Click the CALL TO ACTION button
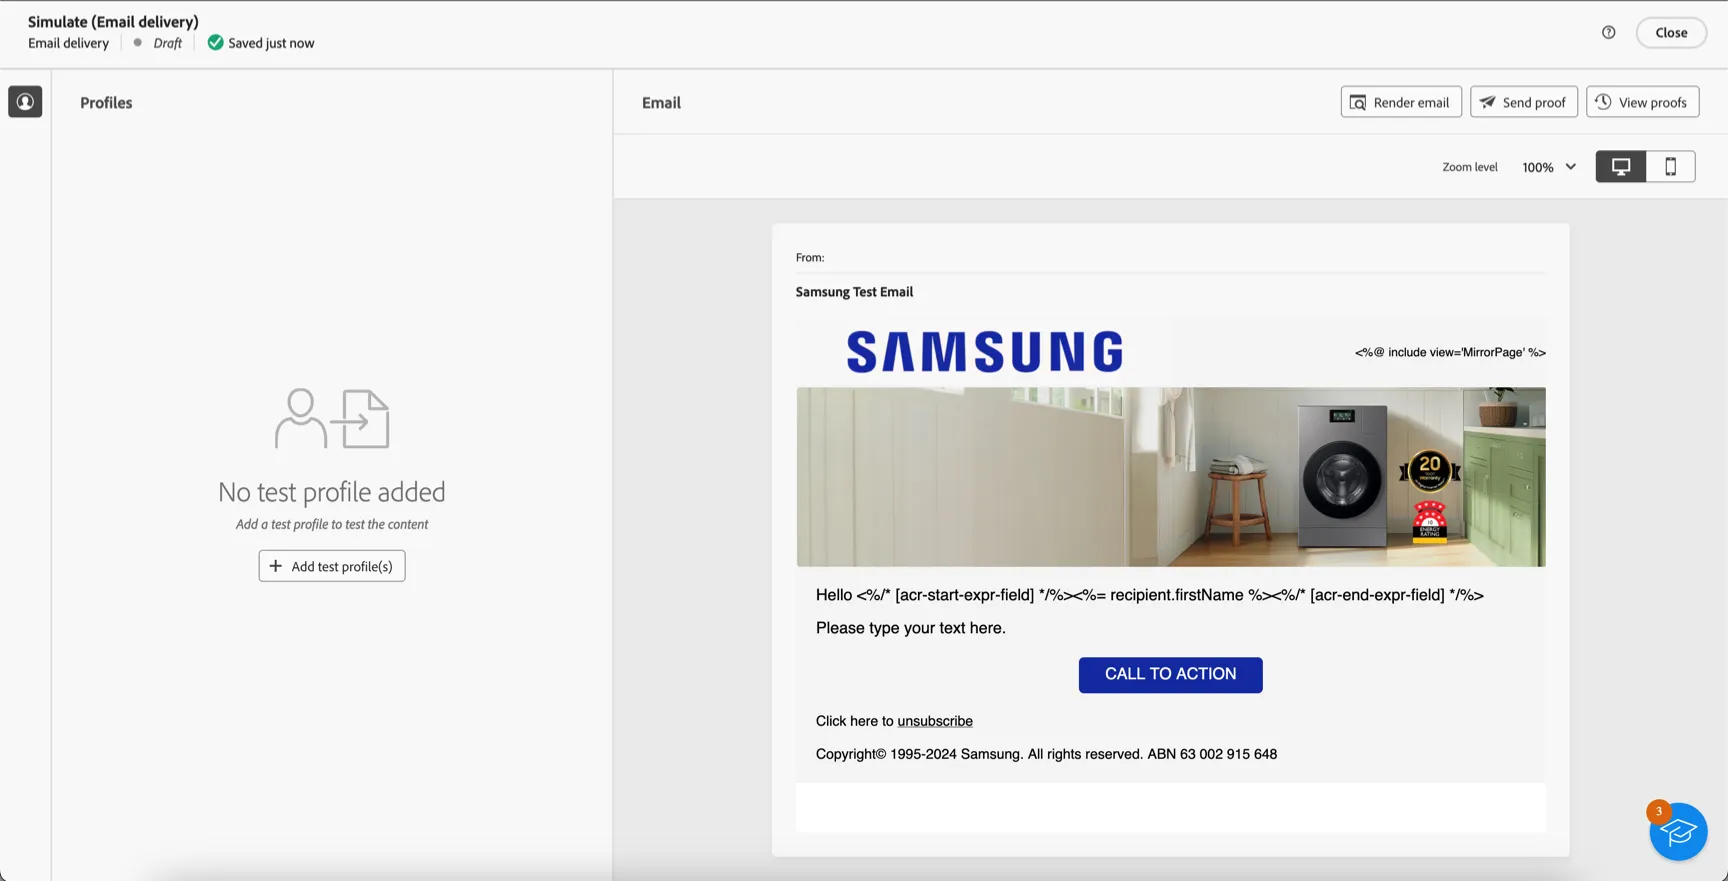This screenshot has height=881, width=1728. 1170,674
